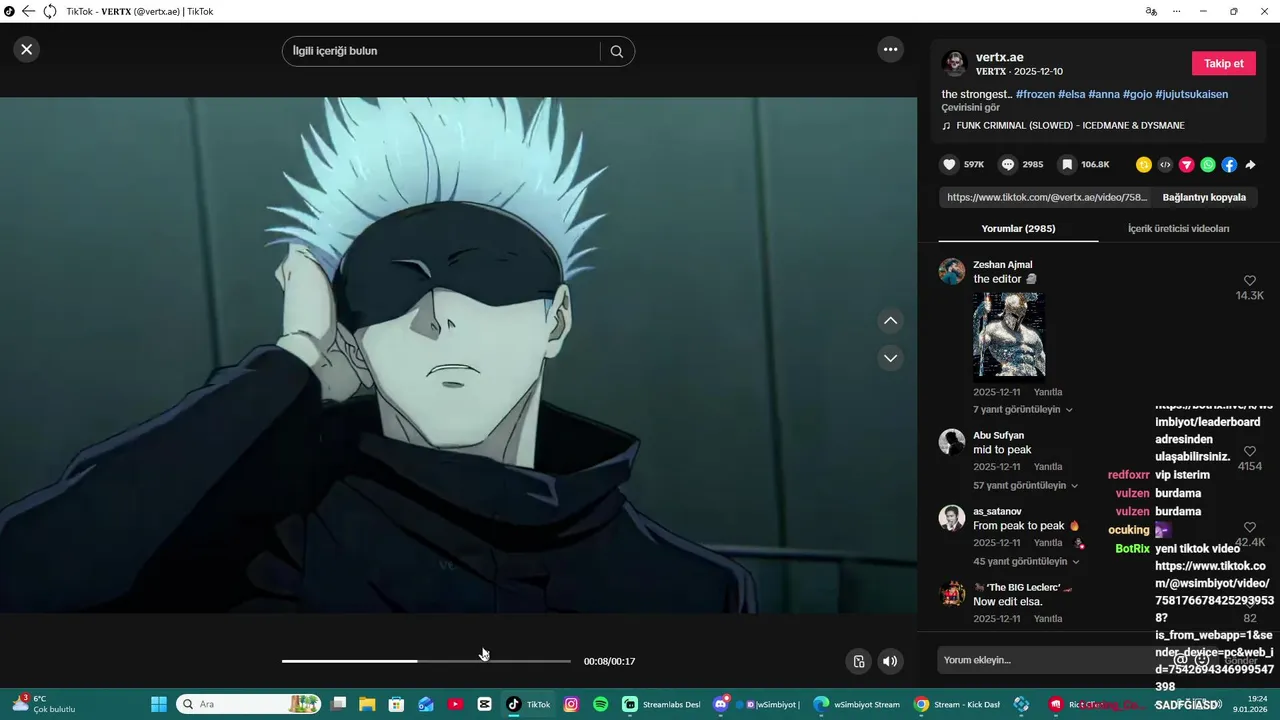
Task: Click Çevirisini gör to see translation
Action: click(x=970, y=107)
